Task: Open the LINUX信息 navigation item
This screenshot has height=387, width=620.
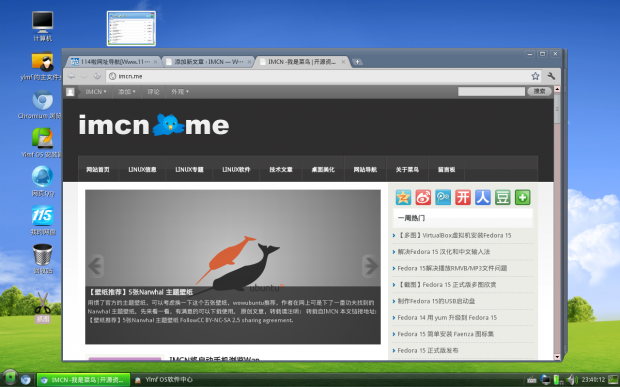Action: point(142,170)
